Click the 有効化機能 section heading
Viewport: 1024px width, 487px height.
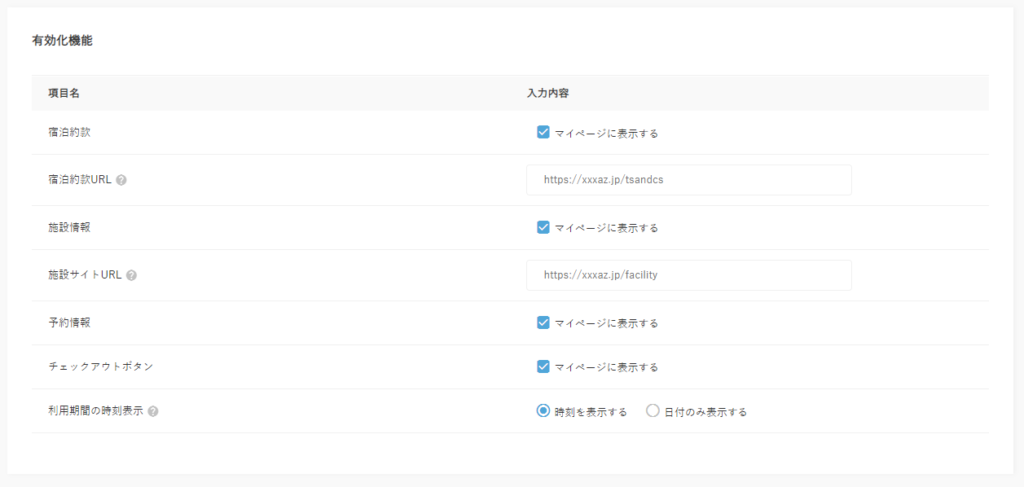[x=63, y=41]
